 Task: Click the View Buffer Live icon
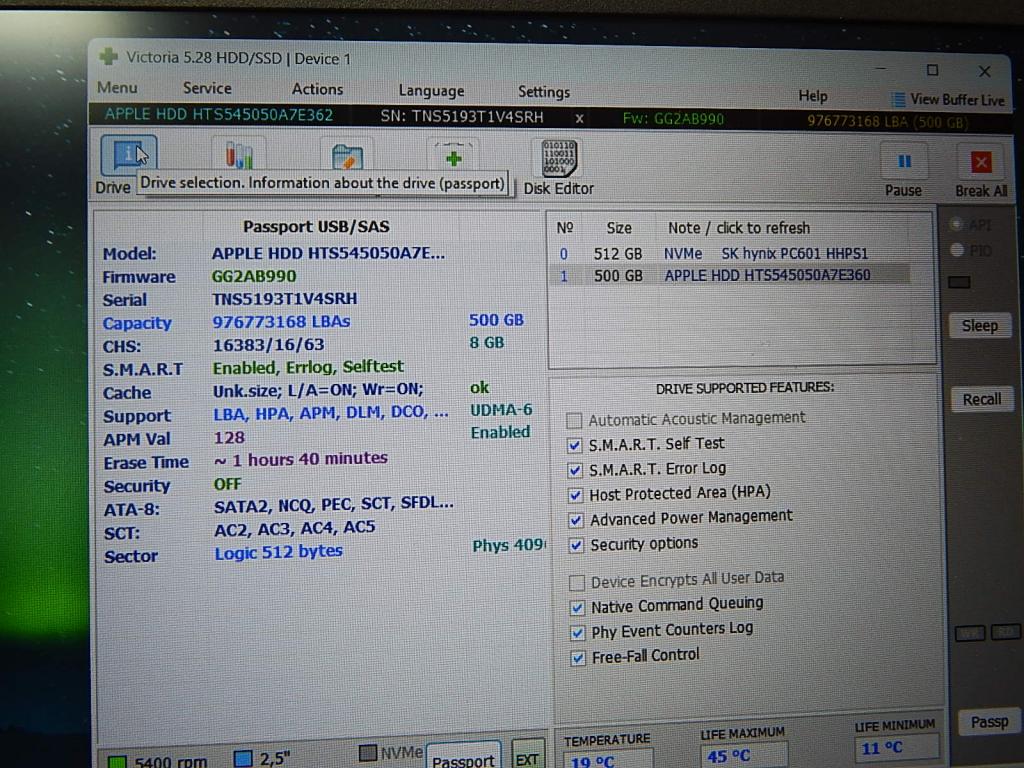tap(899, 99)
